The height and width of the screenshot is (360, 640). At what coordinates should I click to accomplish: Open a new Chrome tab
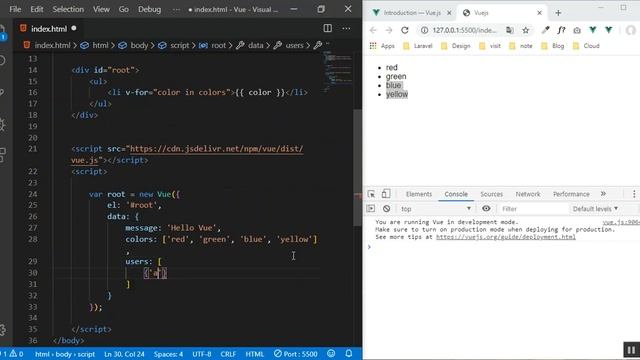point(558,13)
